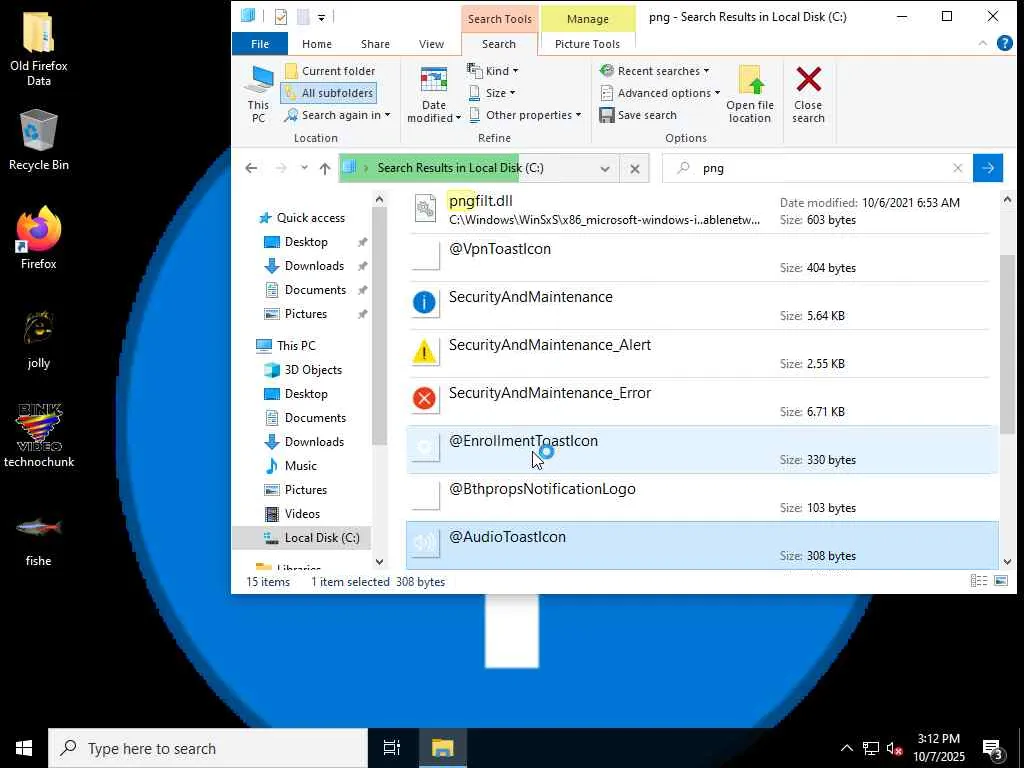Switch to large thumbnails view icon
This screenshot has height=768, width=1024.
pos(1000,581)
